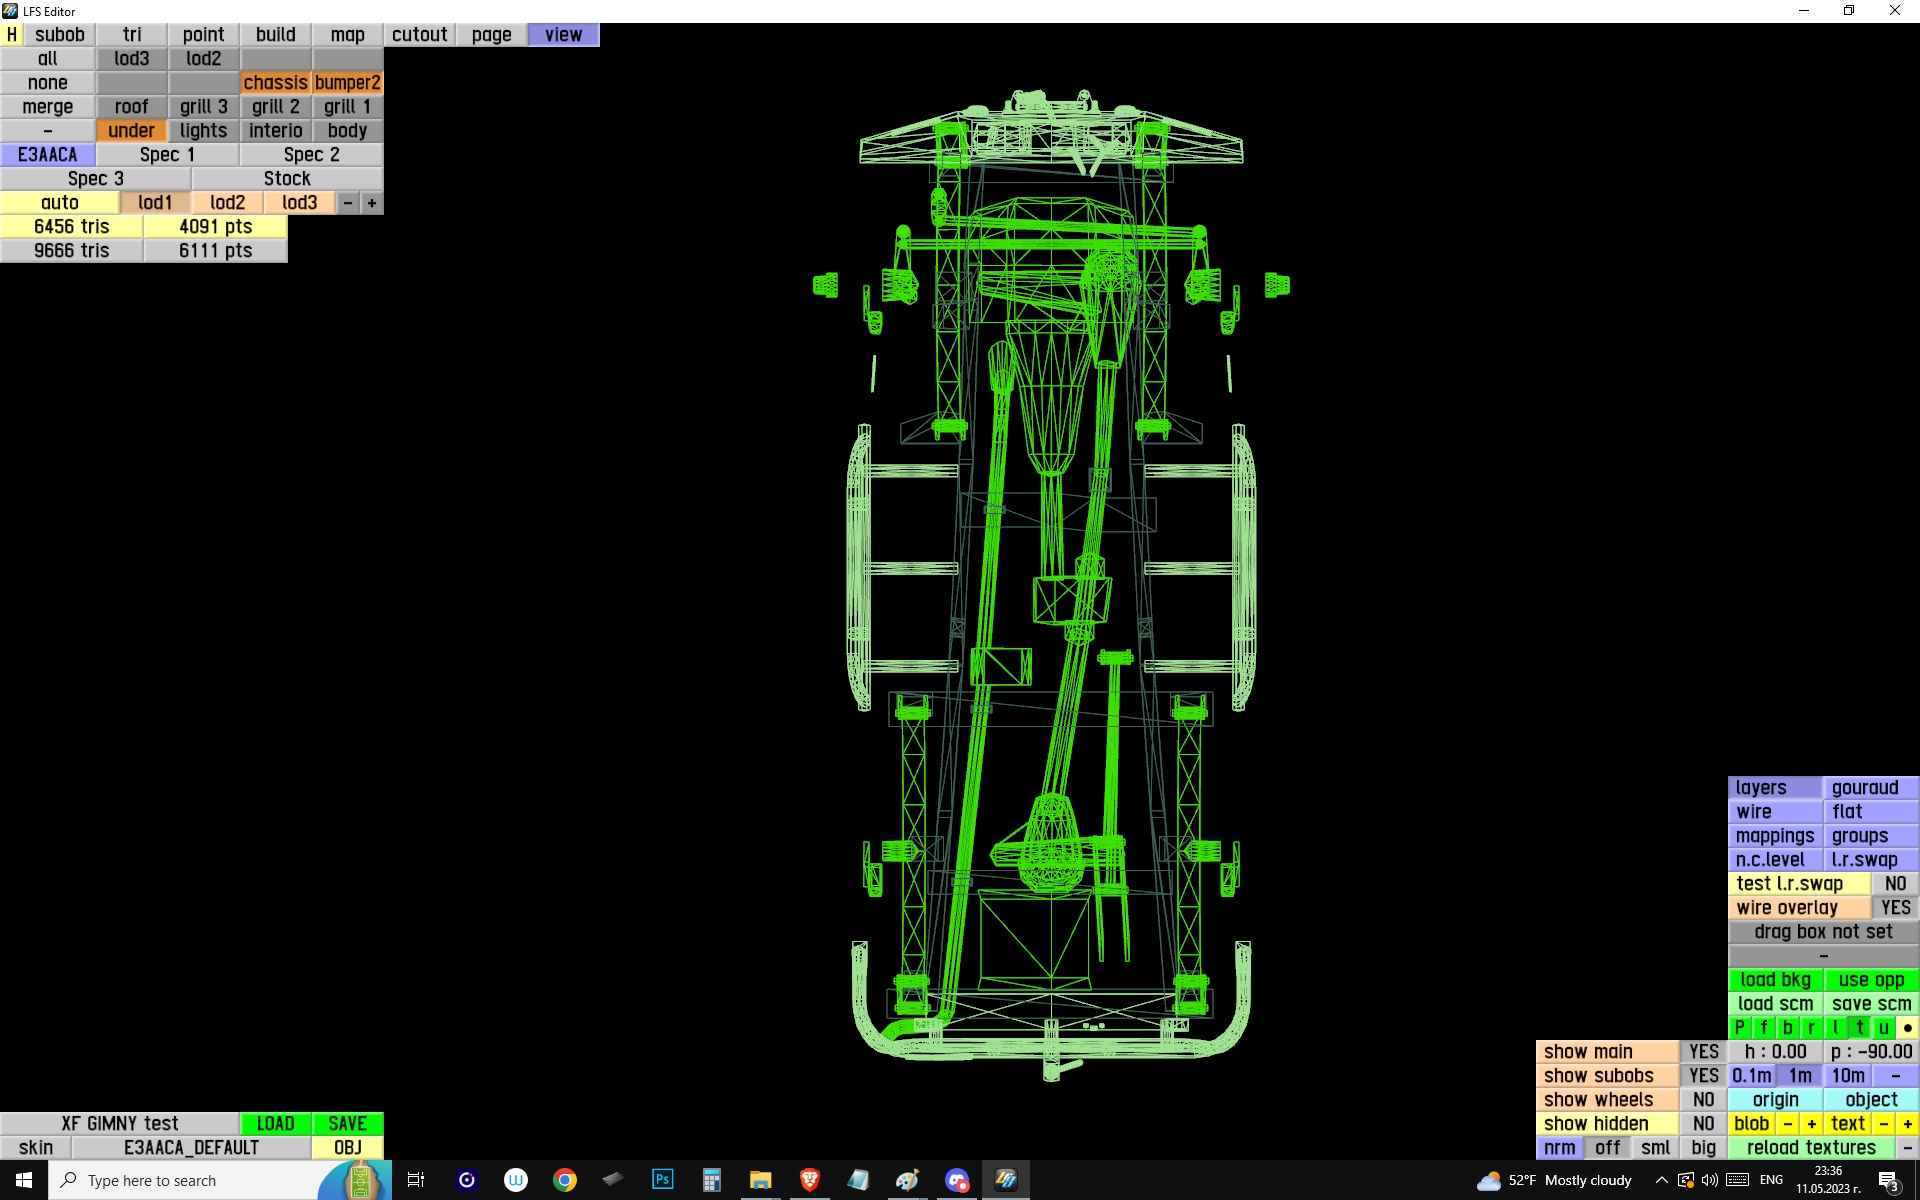1920x1200 pixels.
Task: Click the minus bar below drag box
Action: point(1822,956)
